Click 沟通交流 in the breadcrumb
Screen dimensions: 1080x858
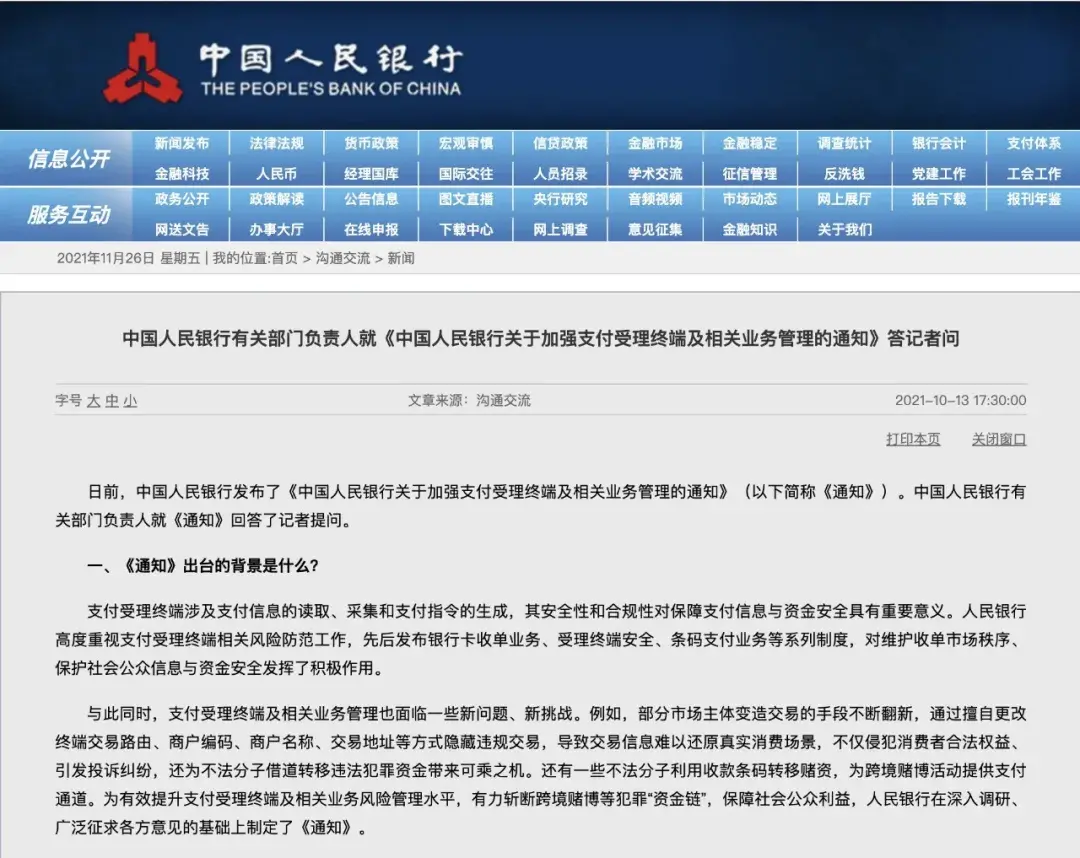tap(343, 258)
